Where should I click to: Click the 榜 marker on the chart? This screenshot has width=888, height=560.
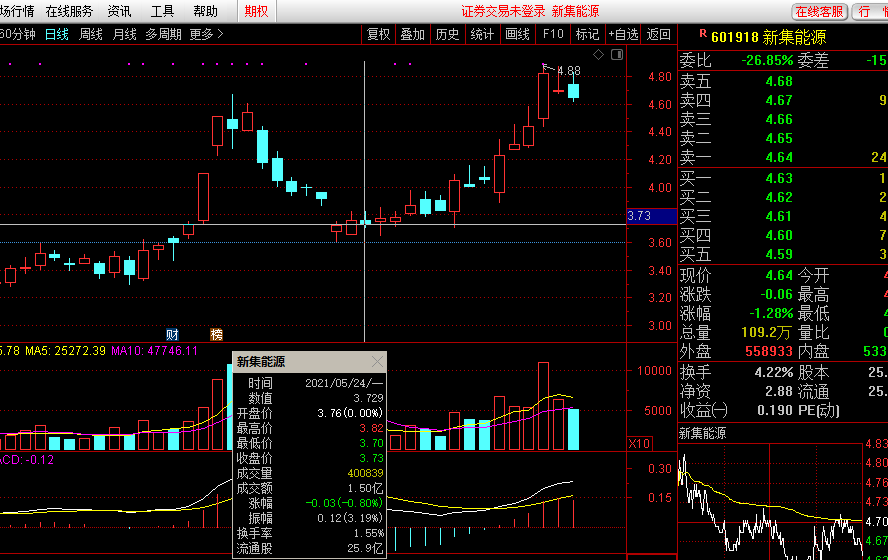[x=216, y=335]
